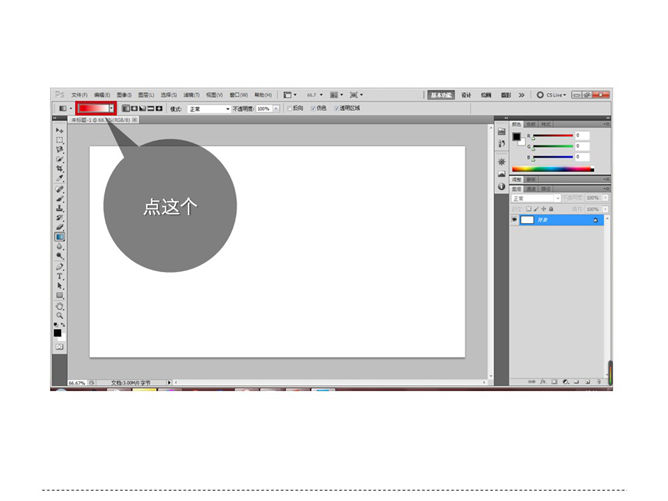Click the red channel slider in Color panel
Screen dimensions: 668x501
552,136
